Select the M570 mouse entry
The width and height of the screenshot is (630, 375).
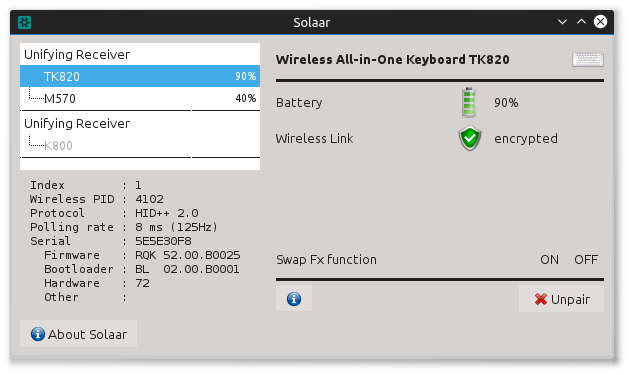coord(140,98)
